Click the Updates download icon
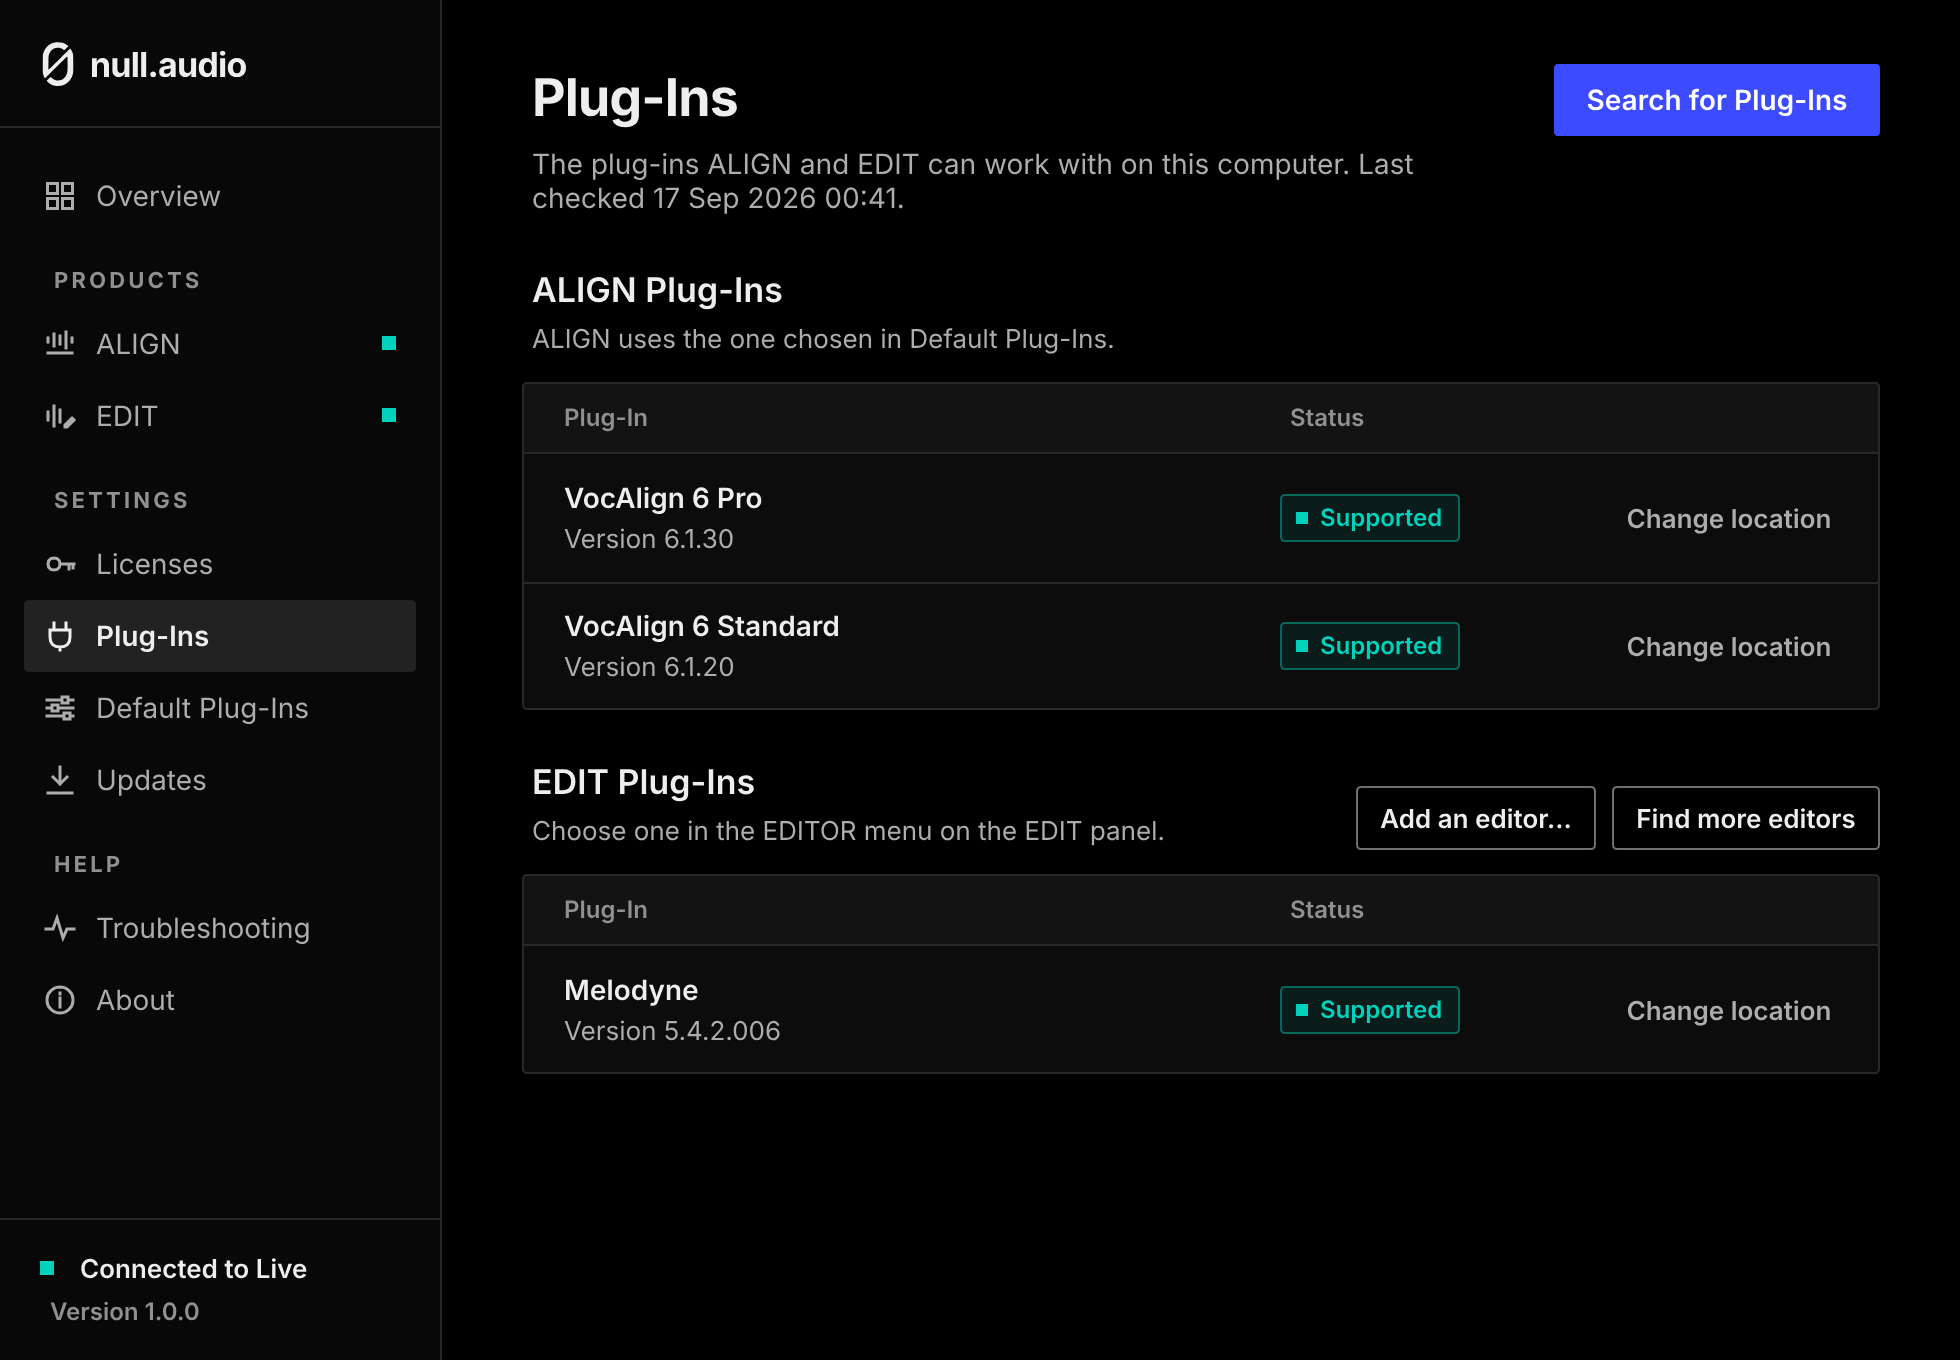Screen dimensions: 1960x1360 (60, 780)
